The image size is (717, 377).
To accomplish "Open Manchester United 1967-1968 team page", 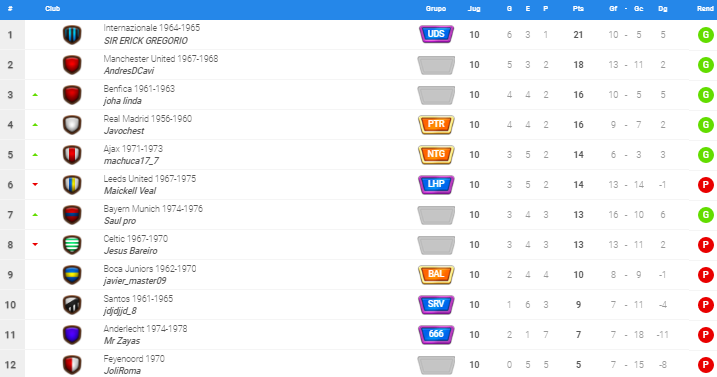I will (x=161, y=59).
